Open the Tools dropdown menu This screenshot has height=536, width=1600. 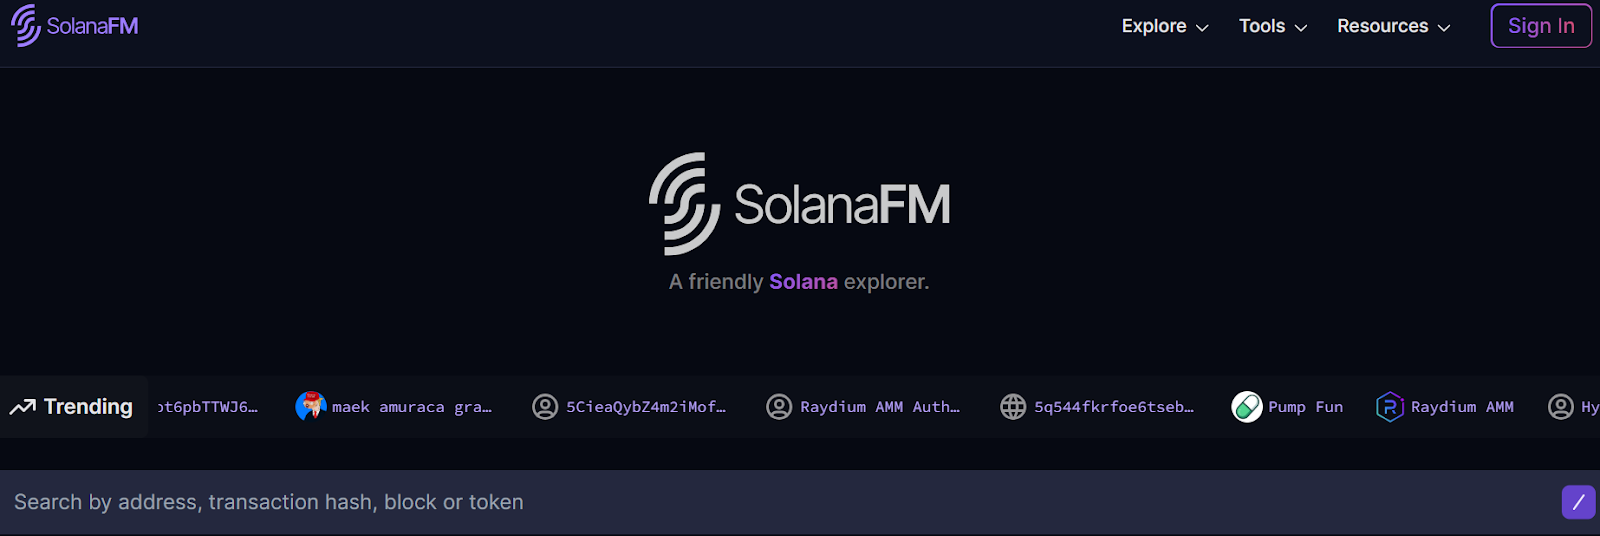coord(1273,26)
